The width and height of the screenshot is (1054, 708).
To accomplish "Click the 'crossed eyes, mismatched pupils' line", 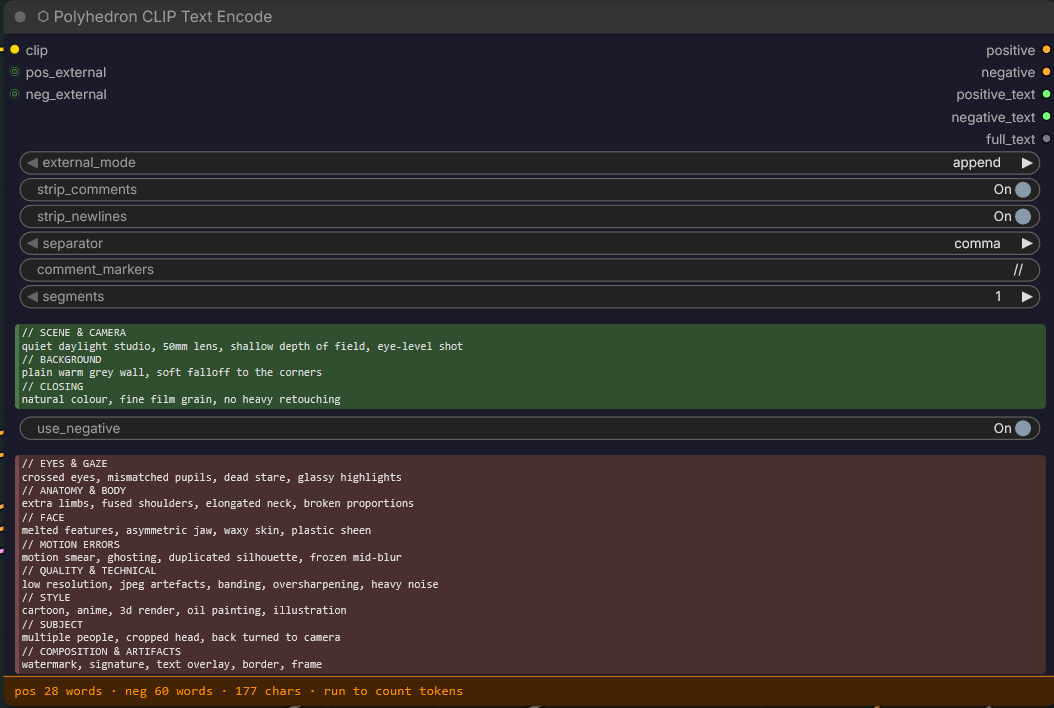I will click(211, 477).
